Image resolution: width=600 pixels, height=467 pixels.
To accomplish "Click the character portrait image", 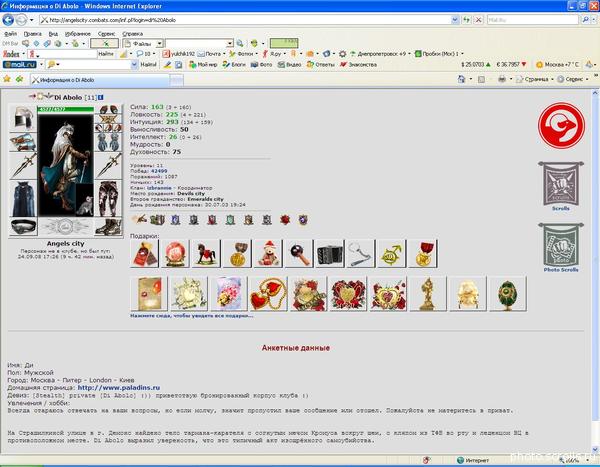I will 65,165.
